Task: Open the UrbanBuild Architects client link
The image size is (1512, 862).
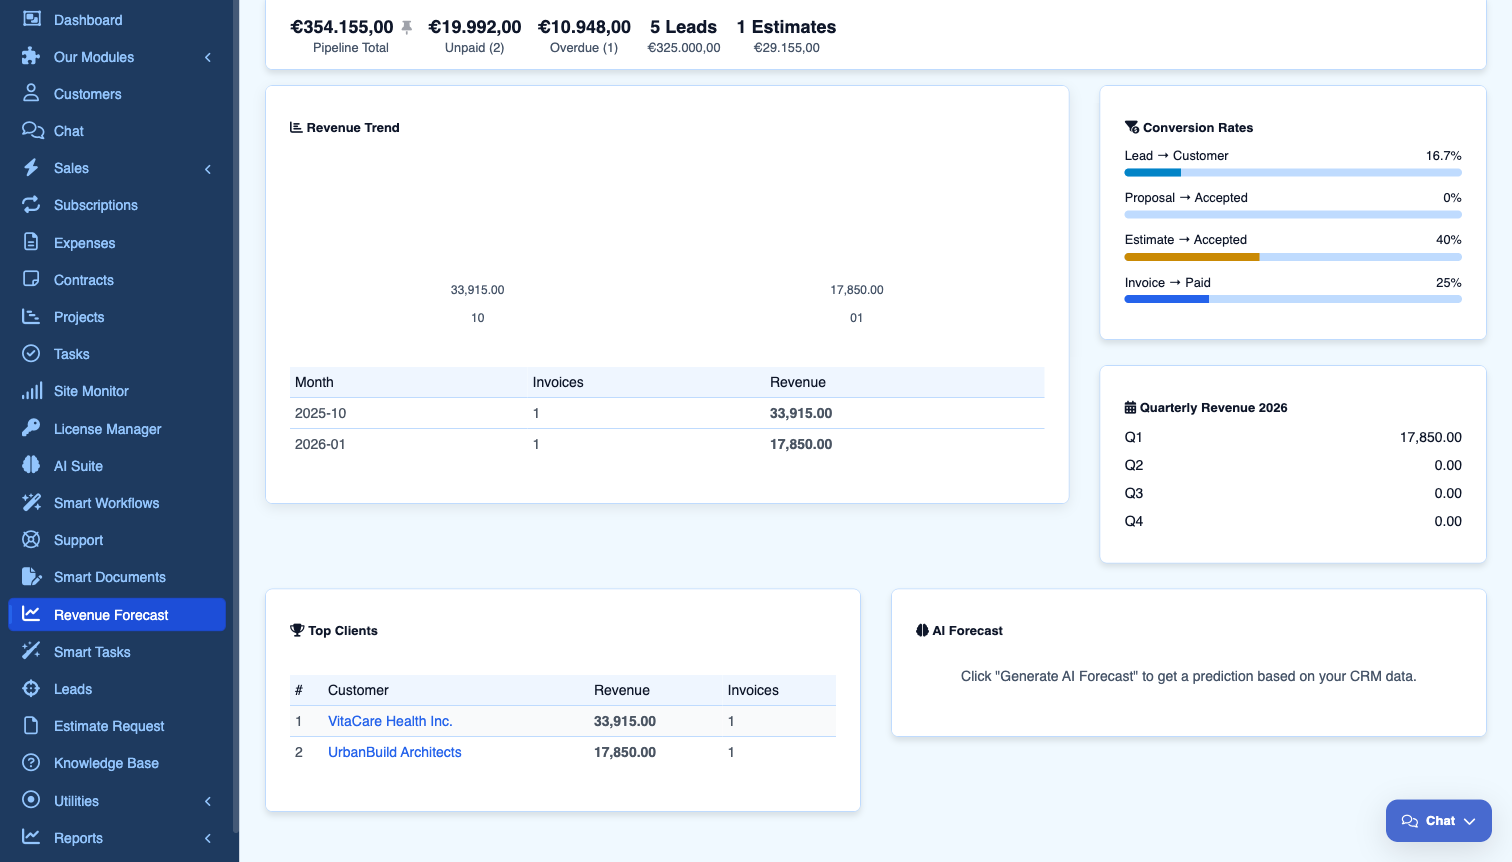Action: (x=395, y=752)
